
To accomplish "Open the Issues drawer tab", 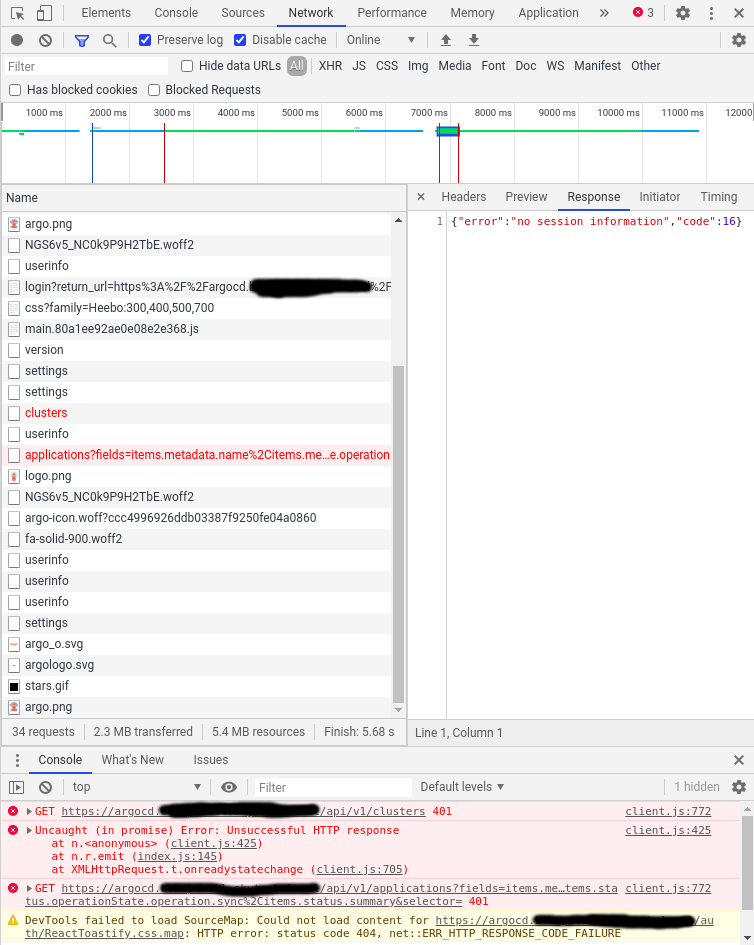I will [210, 759].
